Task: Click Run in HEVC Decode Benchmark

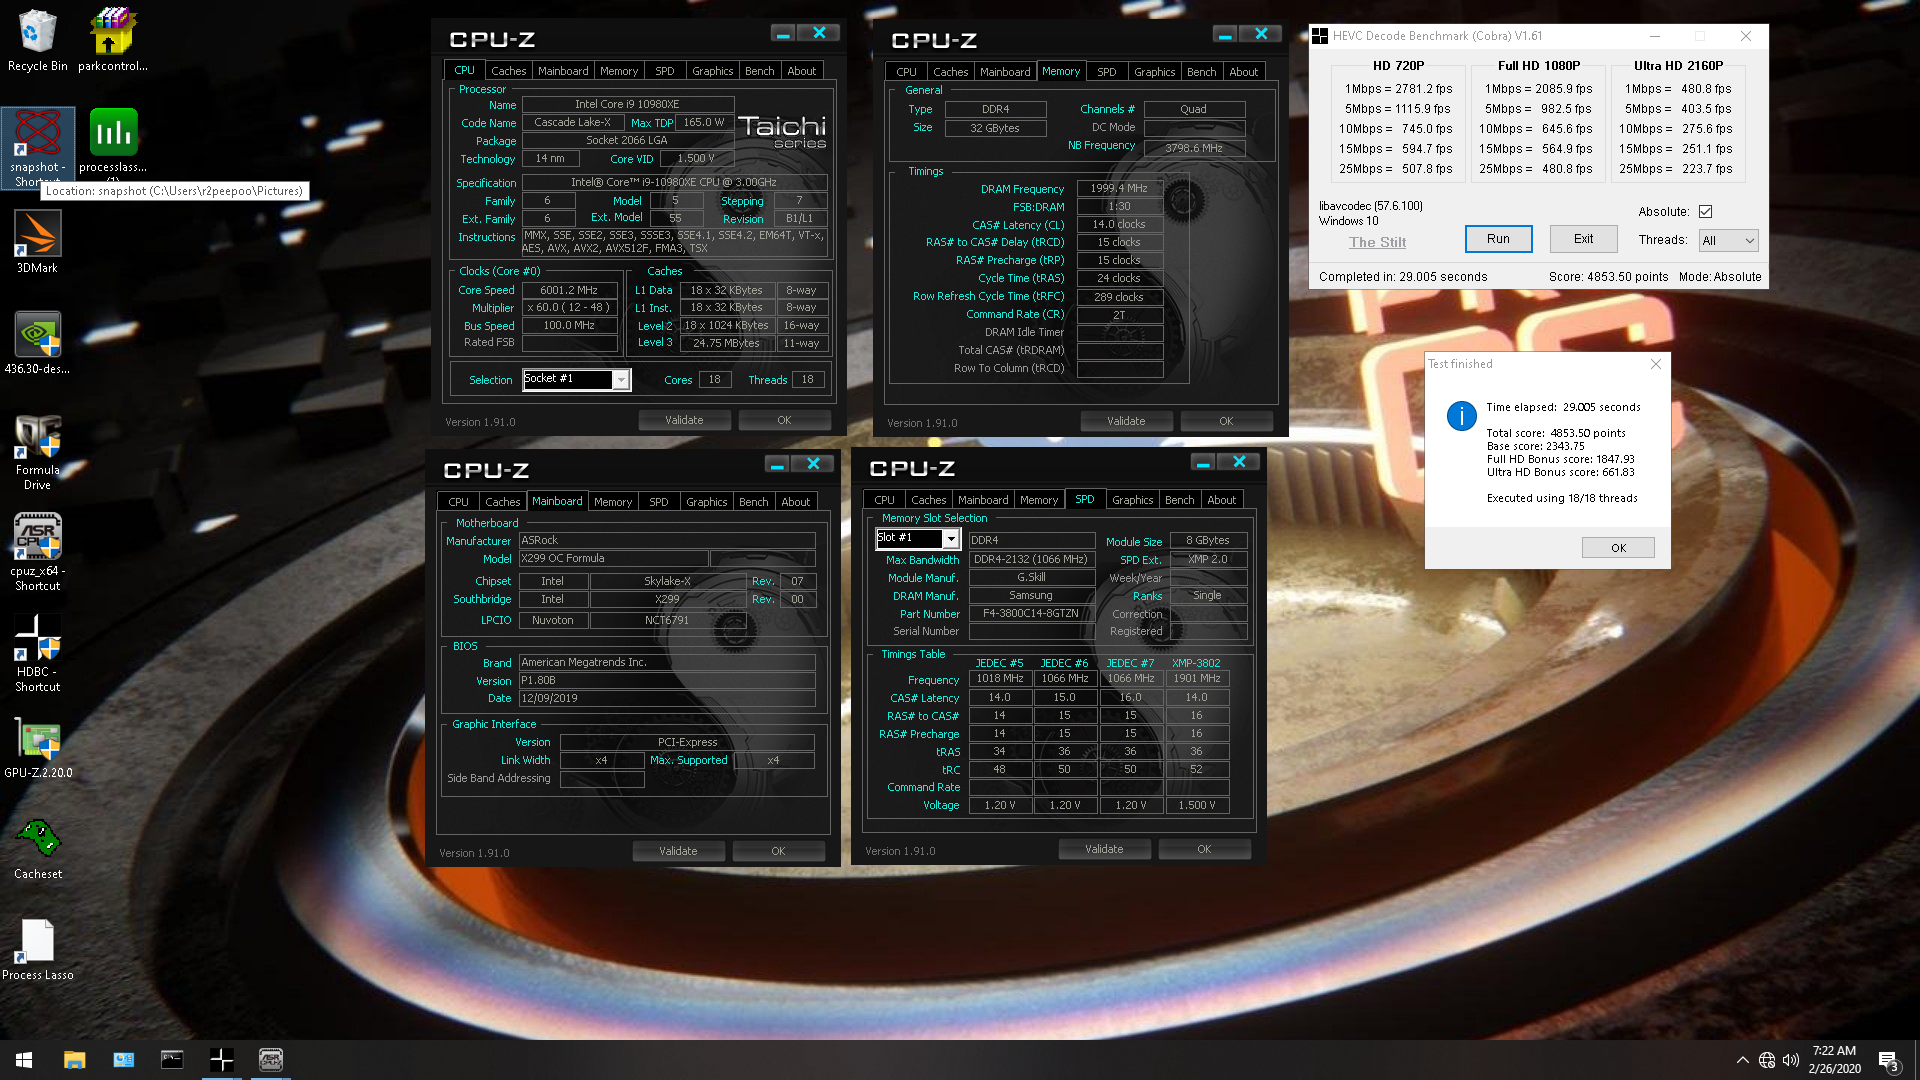Action: [x=1498, y=239]
